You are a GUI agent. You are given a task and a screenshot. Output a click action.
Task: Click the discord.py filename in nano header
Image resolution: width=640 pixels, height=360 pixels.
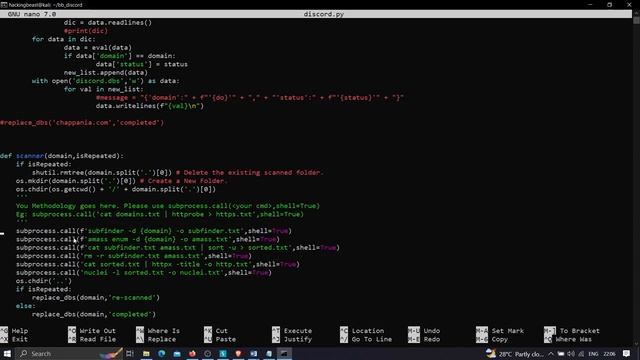coord(324,14)
